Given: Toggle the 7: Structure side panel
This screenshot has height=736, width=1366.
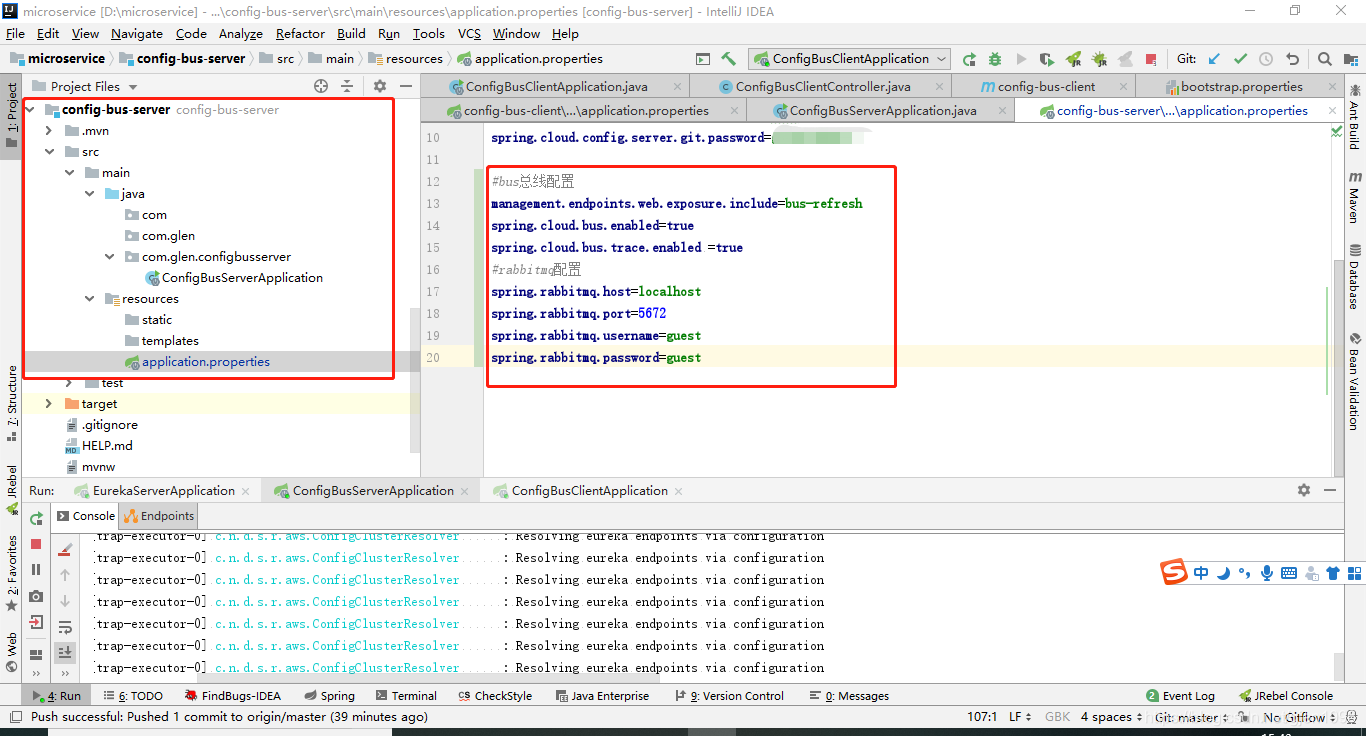Looking at the screenshot, I should [11, 404].
